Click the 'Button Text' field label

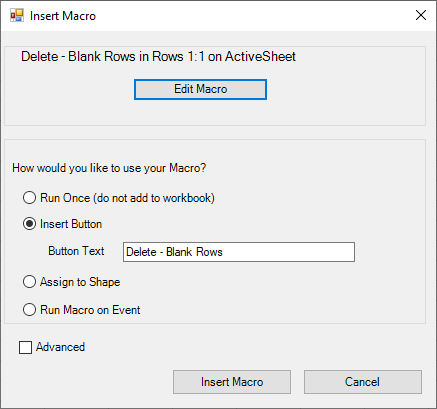click(76, 251)
